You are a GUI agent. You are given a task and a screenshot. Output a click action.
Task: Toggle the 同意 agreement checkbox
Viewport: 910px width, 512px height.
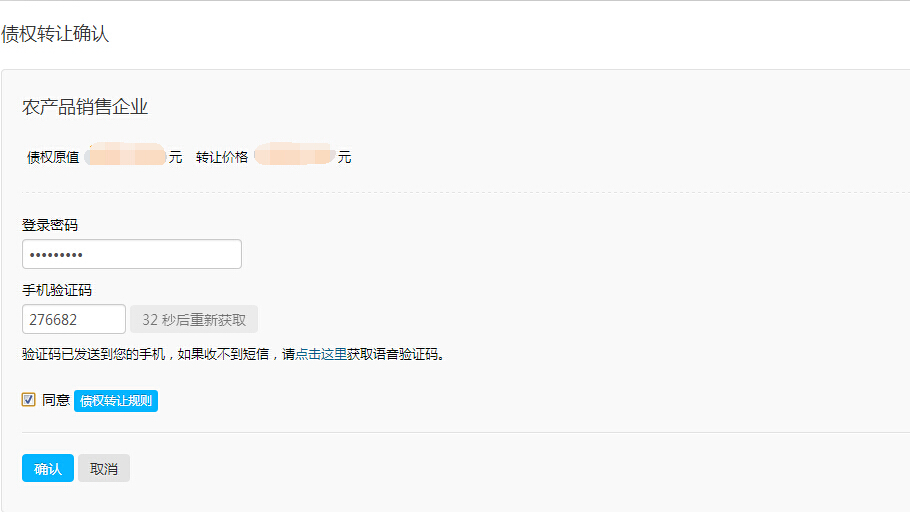[29, 400]
